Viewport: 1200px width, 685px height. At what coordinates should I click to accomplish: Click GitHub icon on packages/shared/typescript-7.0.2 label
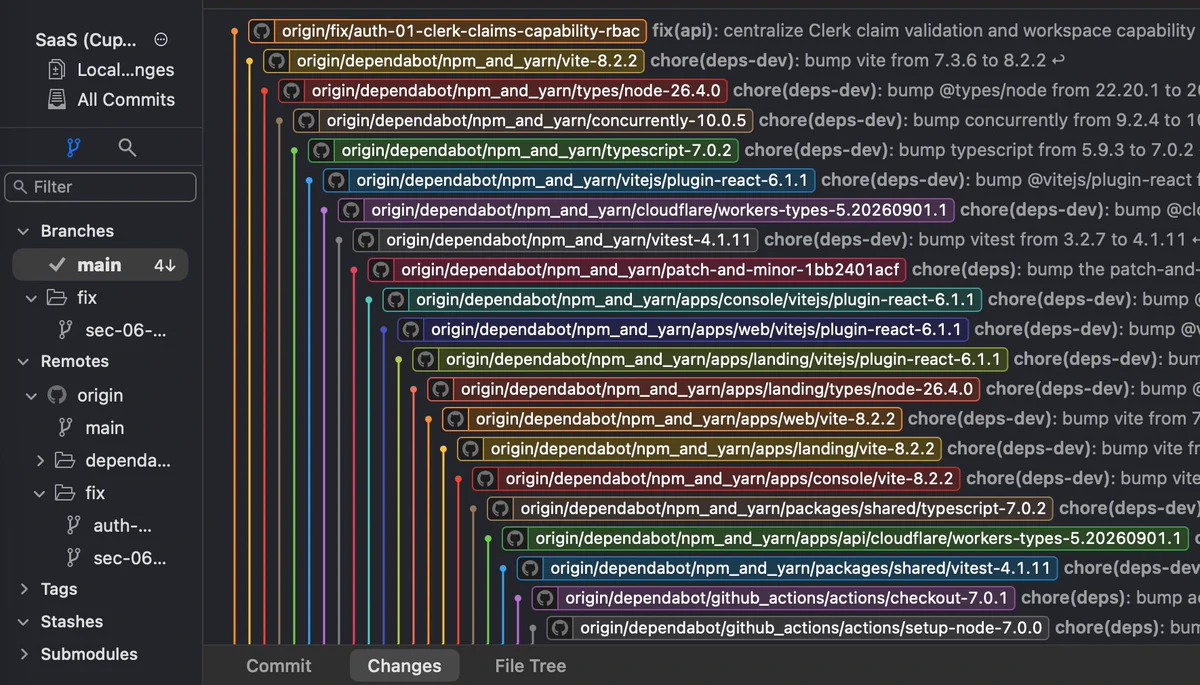coord(502,509)
